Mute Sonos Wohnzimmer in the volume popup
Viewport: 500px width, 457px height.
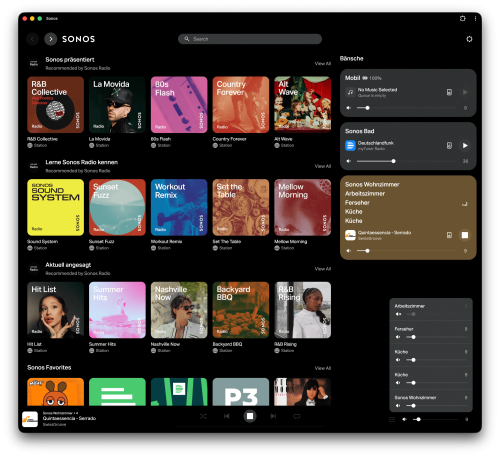coord(398,406)
